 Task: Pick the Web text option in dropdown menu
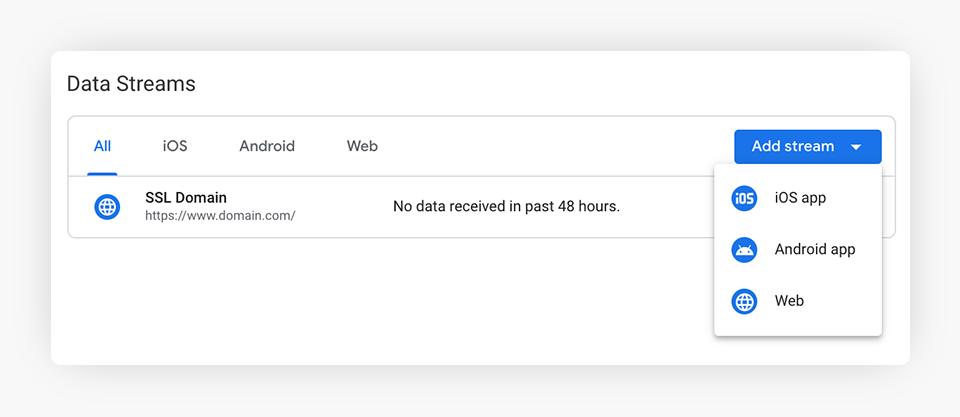(x=789, y=301)
